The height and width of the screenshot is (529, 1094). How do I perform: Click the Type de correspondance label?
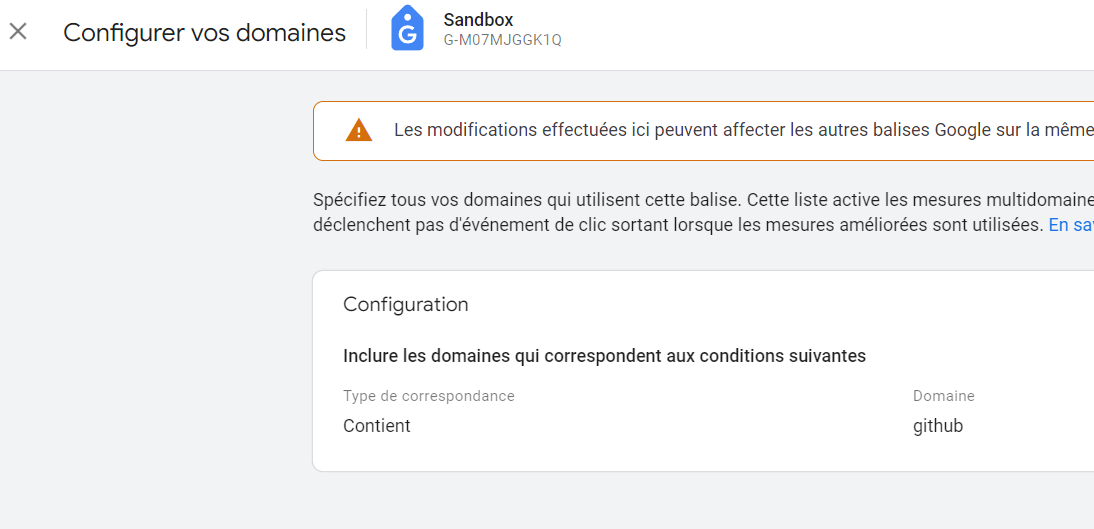(x=428, y=396)
